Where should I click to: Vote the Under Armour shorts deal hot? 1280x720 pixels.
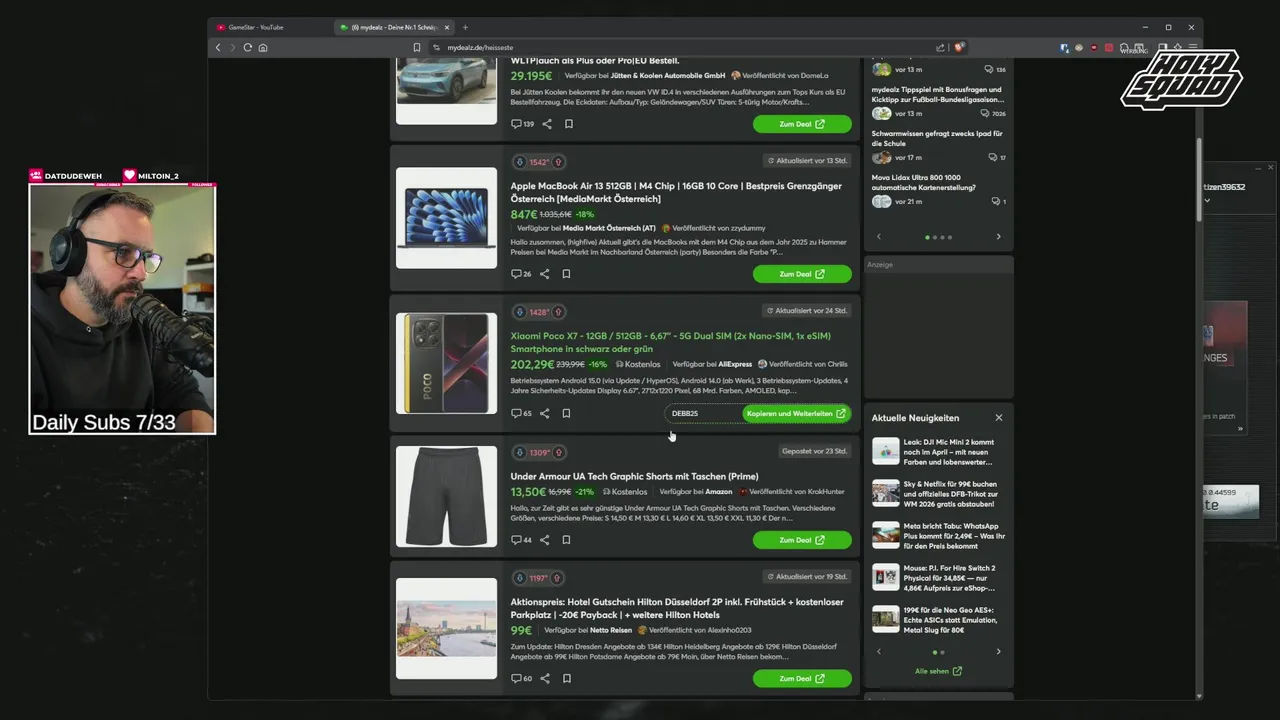pyautogui.click(x=558, y=452)
